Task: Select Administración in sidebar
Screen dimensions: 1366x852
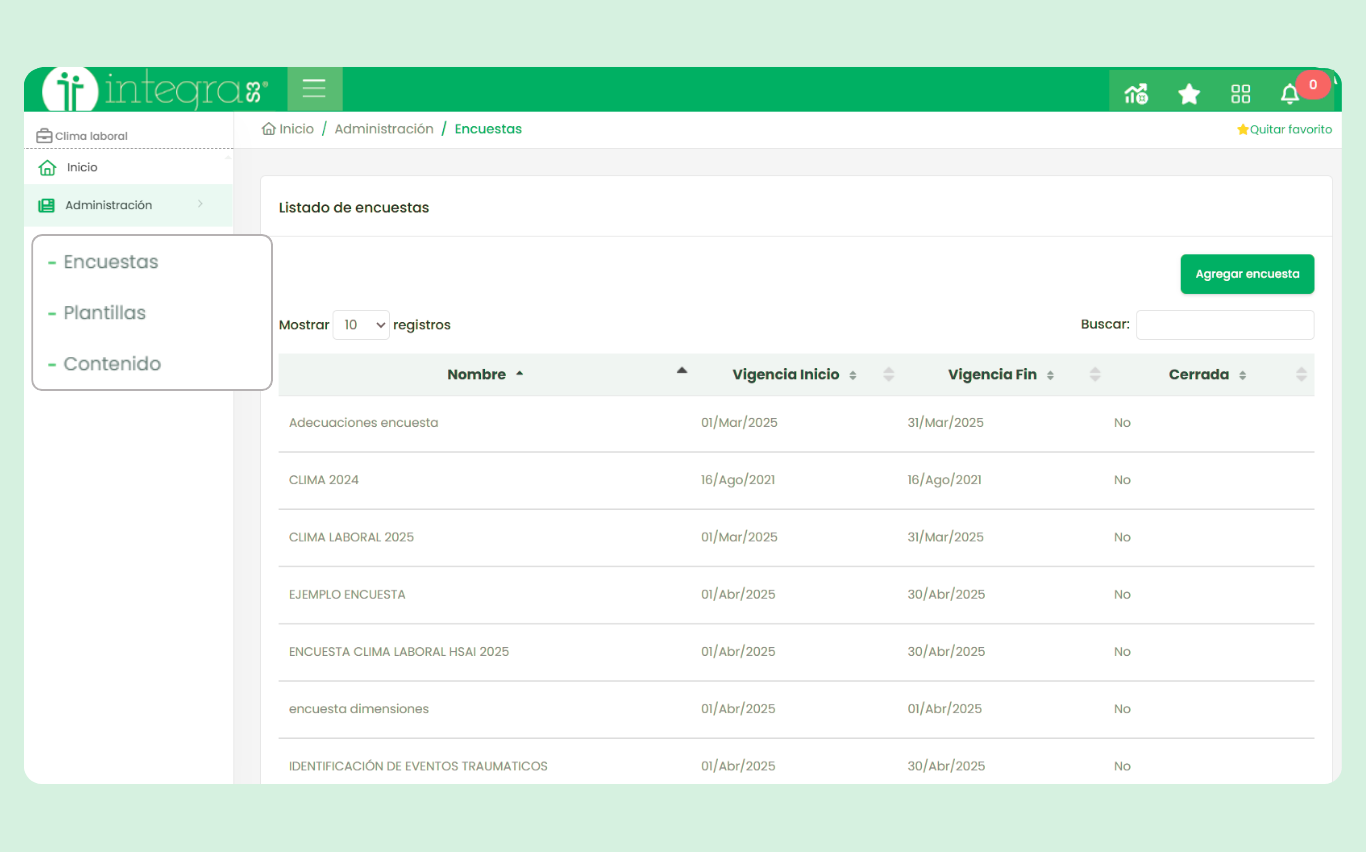Action: [x=108, y=205]
